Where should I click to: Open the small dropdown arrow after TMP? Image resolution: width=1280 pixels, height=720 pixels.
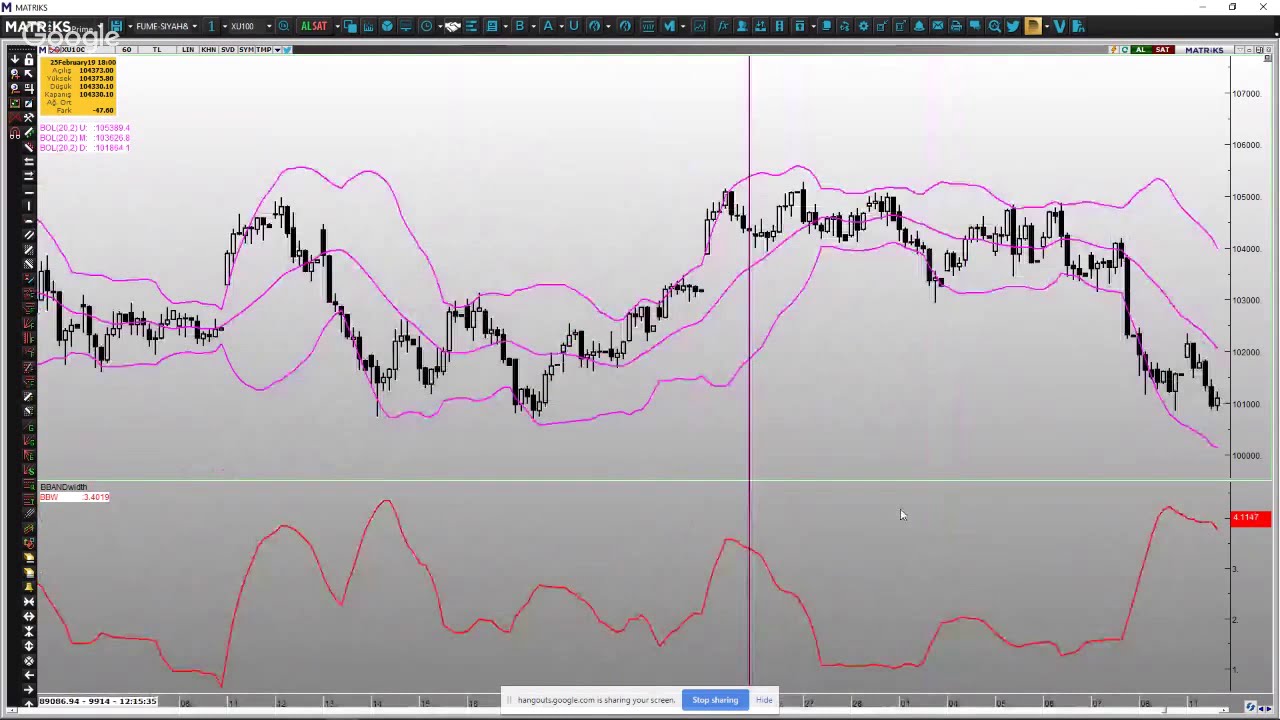[277, 49]
